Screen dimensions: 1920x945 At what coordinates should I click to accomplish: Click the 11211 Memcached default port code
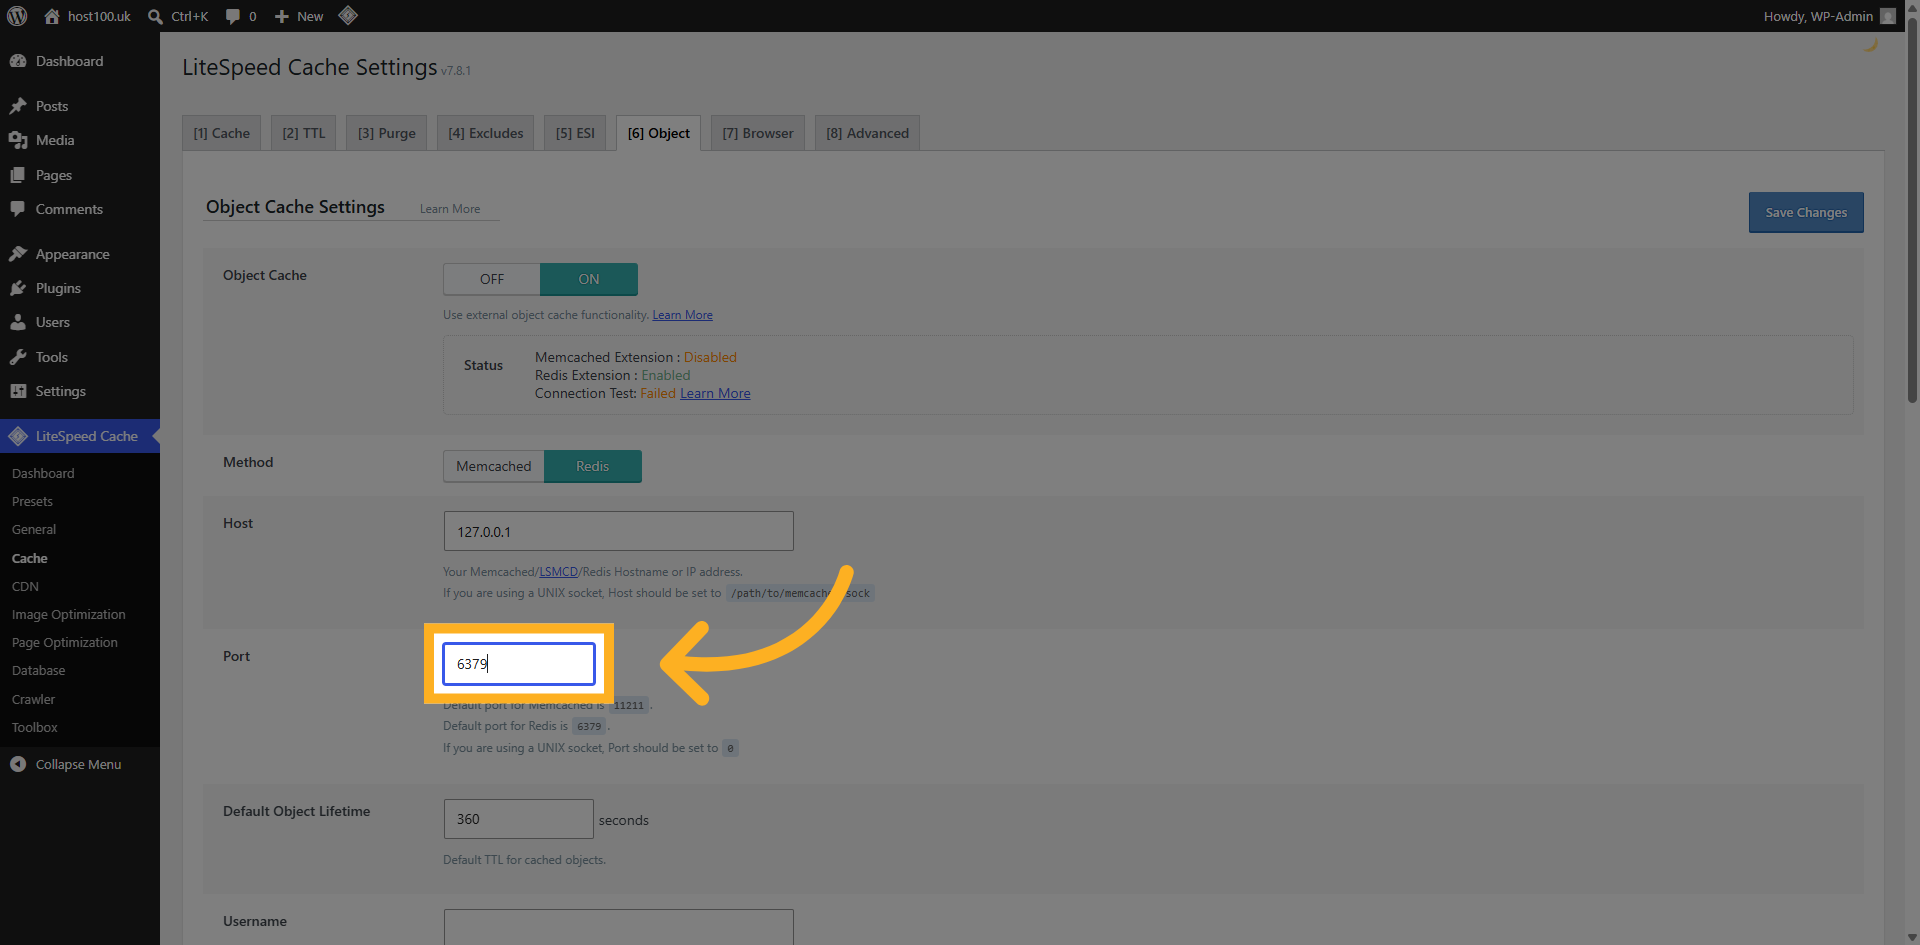point(629,705)
